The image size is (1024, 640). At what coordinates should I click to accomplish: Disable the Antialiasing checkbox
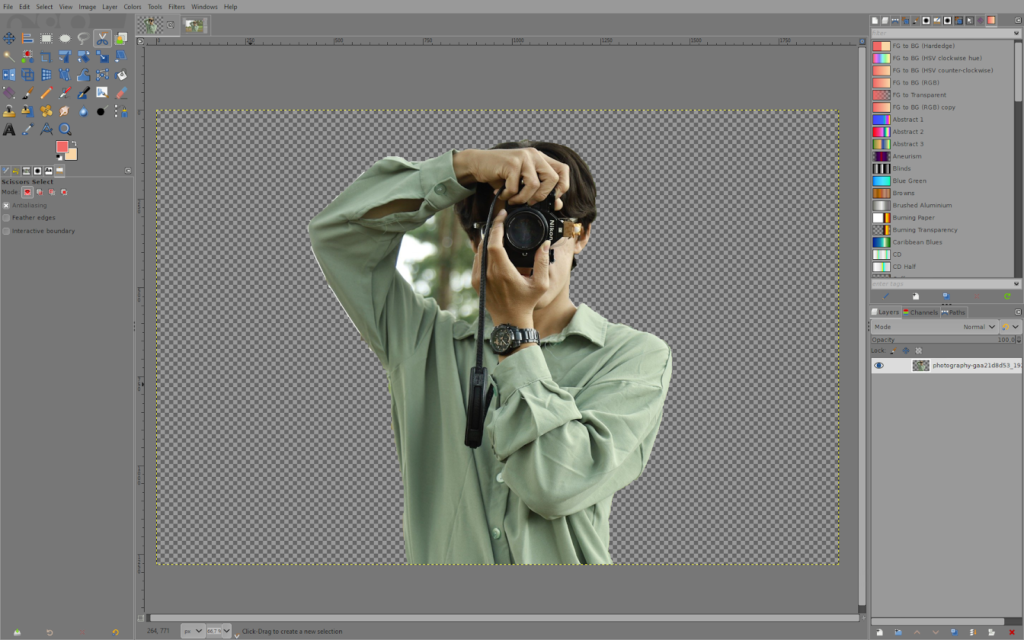click(x=6, y=205)
